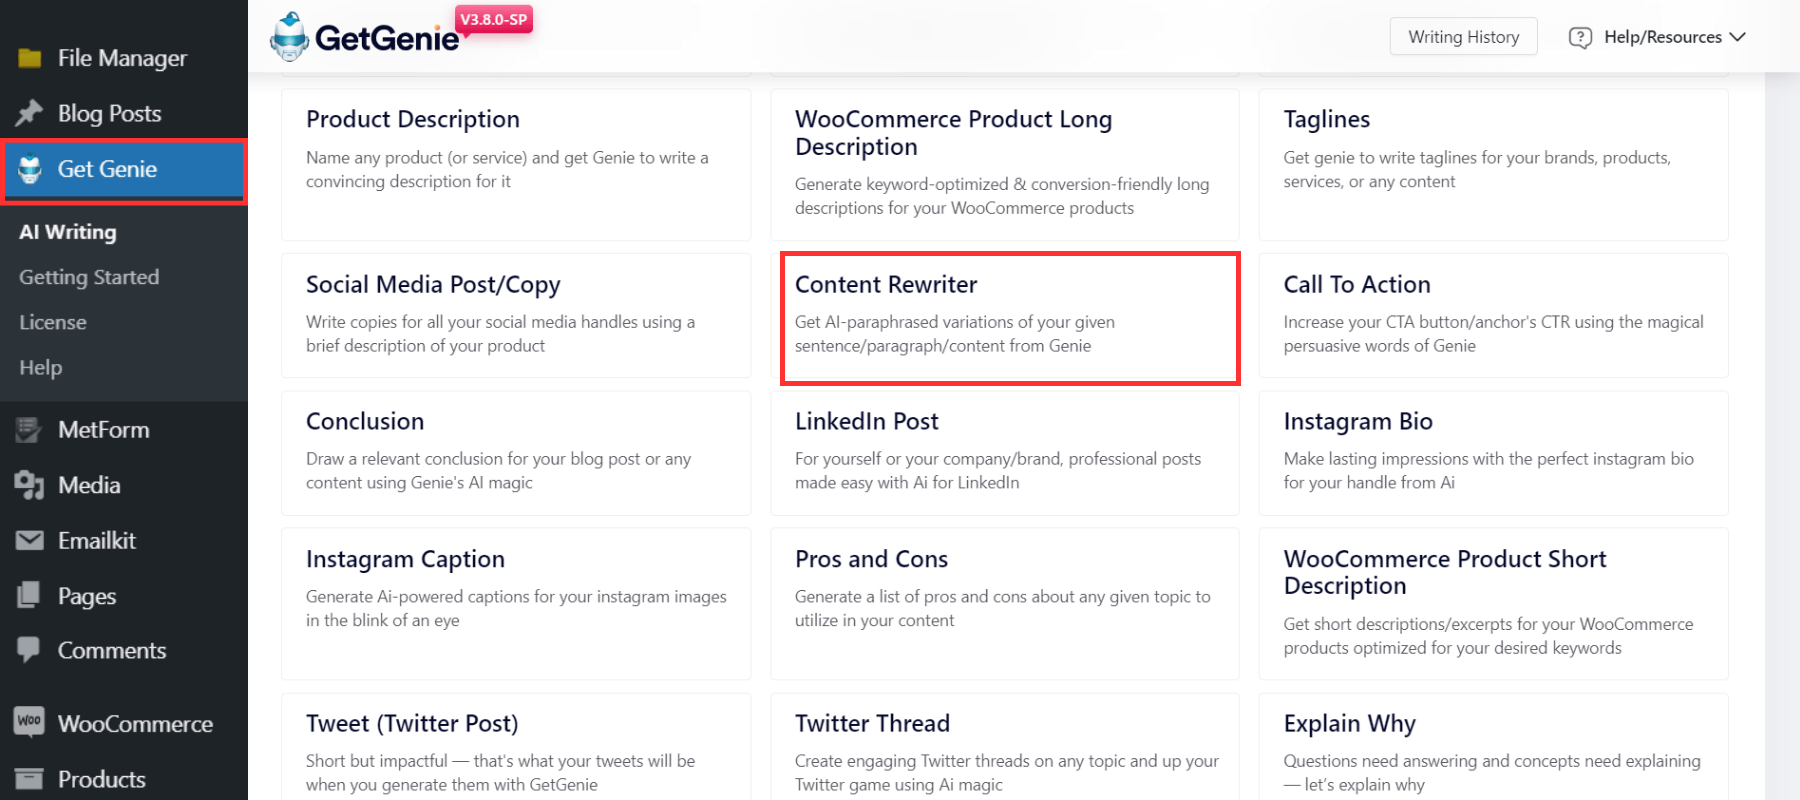Click the Pages sidebar icon
Screen dimensions: 1800x800
[x=29, y=595]
